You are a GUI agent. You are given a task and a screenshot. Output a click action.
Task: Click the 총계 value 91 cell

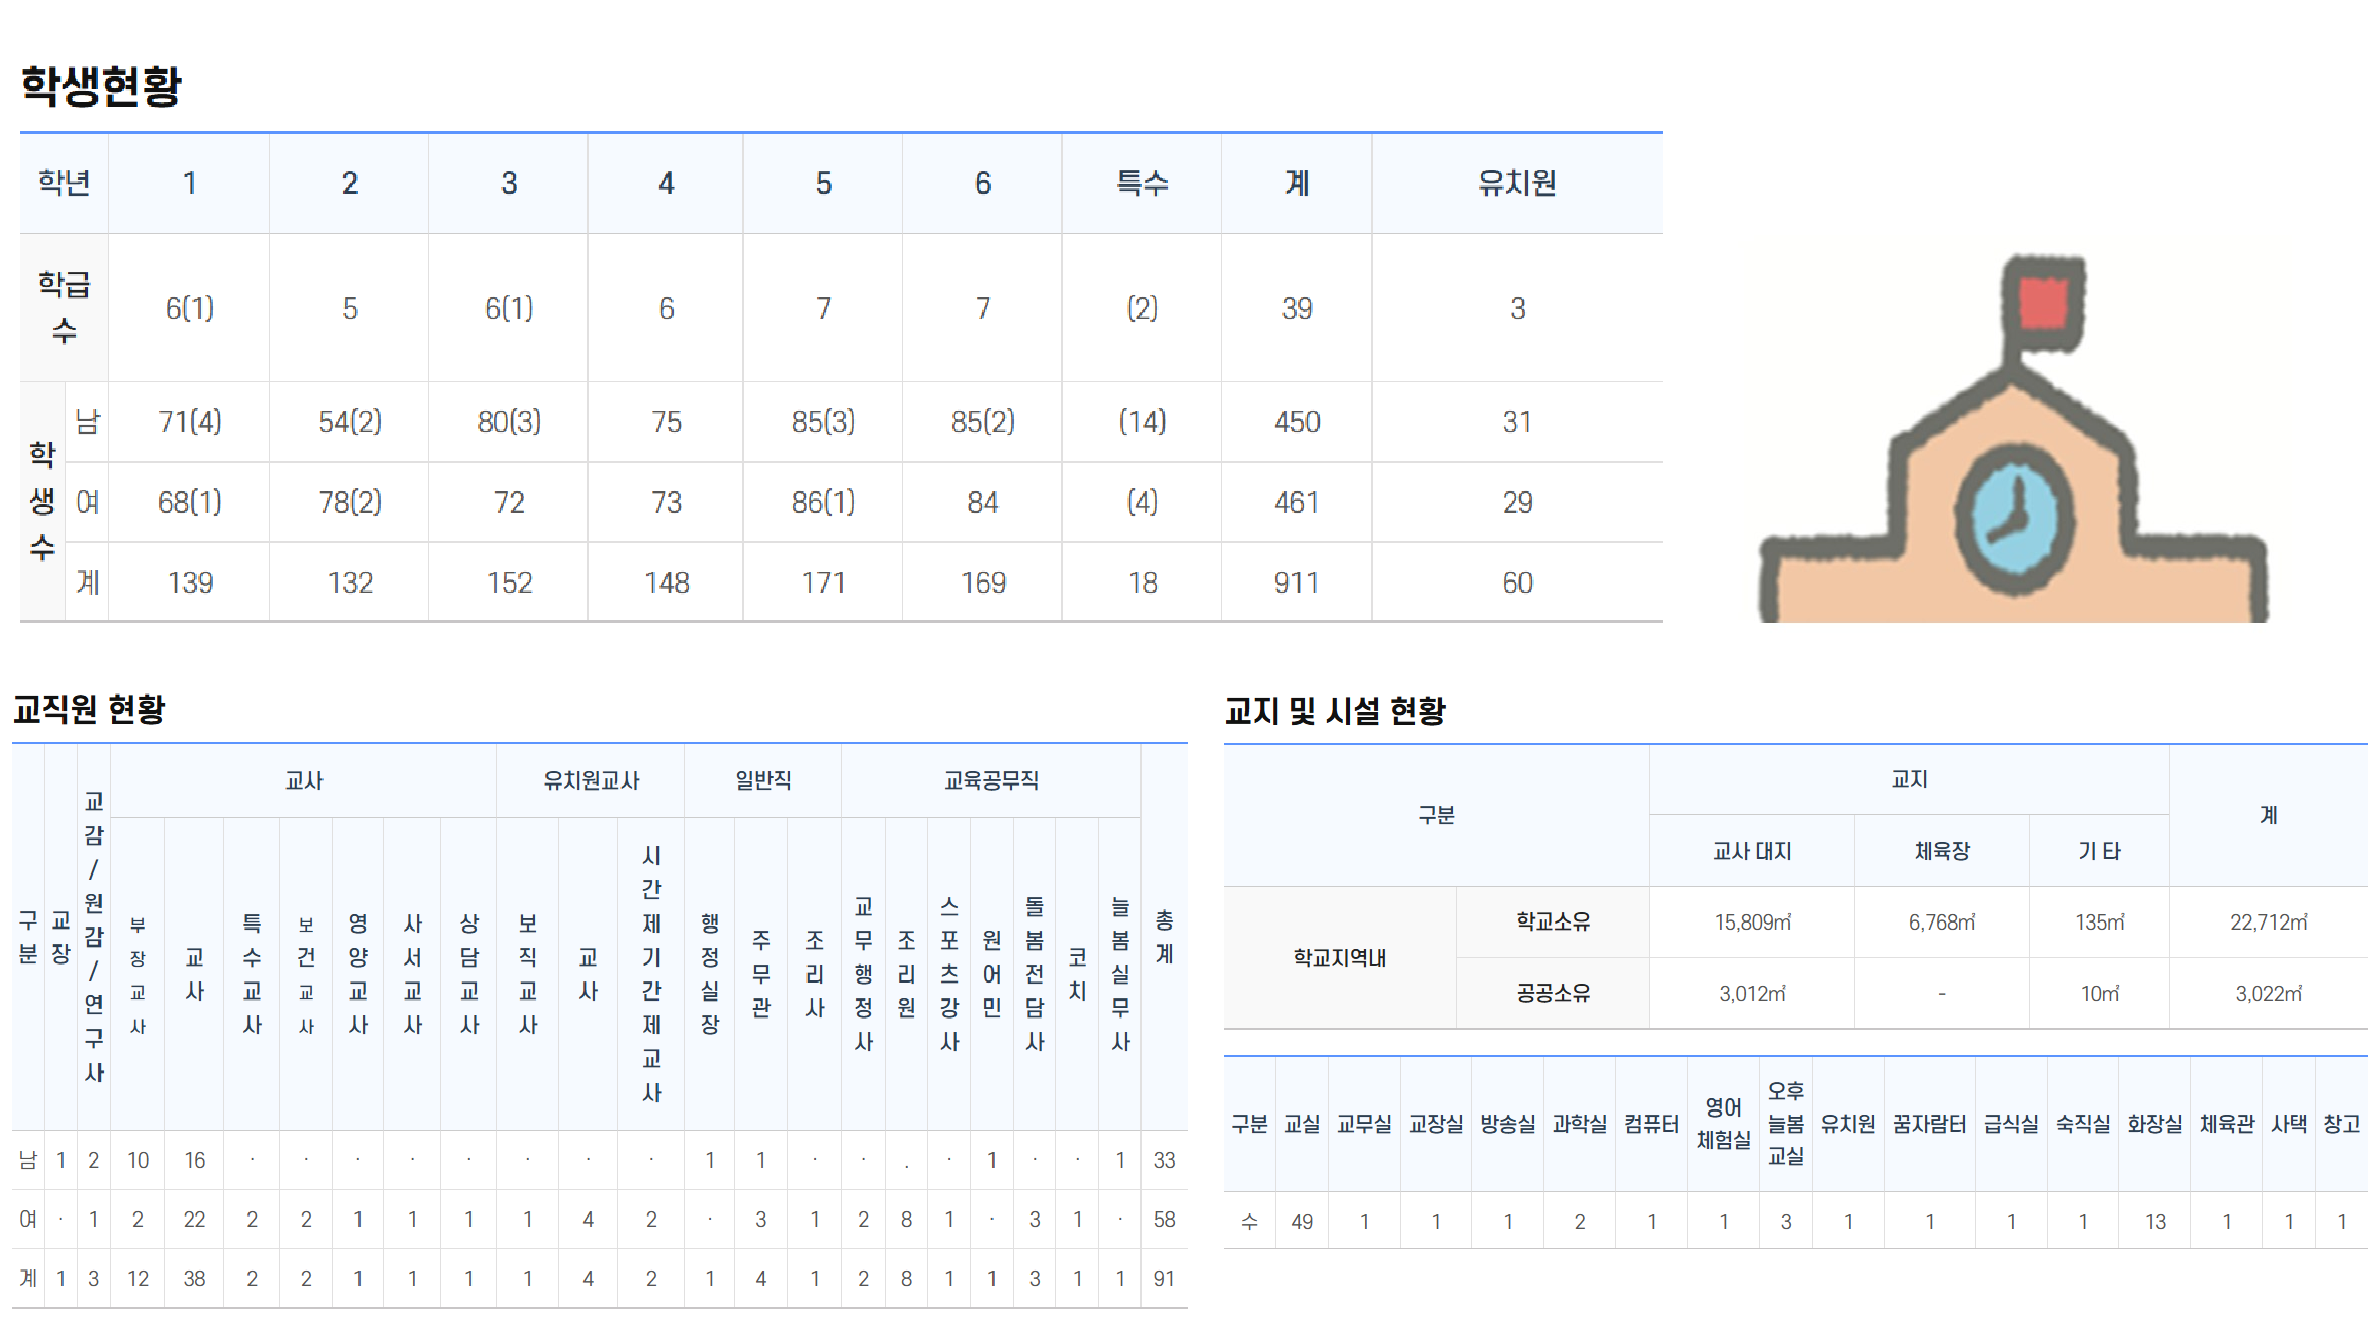[x=1164, y=1278]
